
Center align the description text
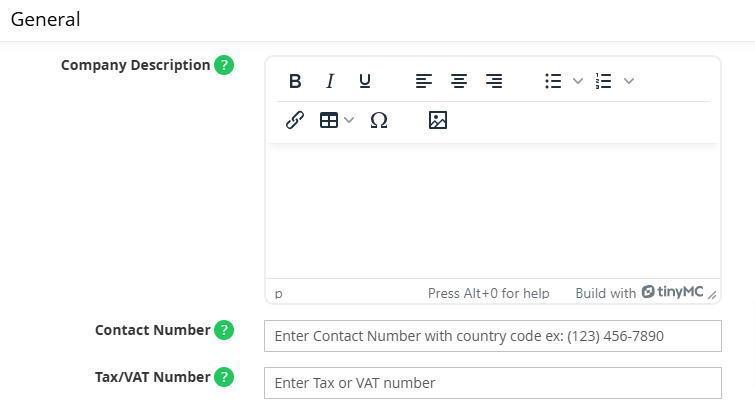pyautogui.click(x=459, y=81)
